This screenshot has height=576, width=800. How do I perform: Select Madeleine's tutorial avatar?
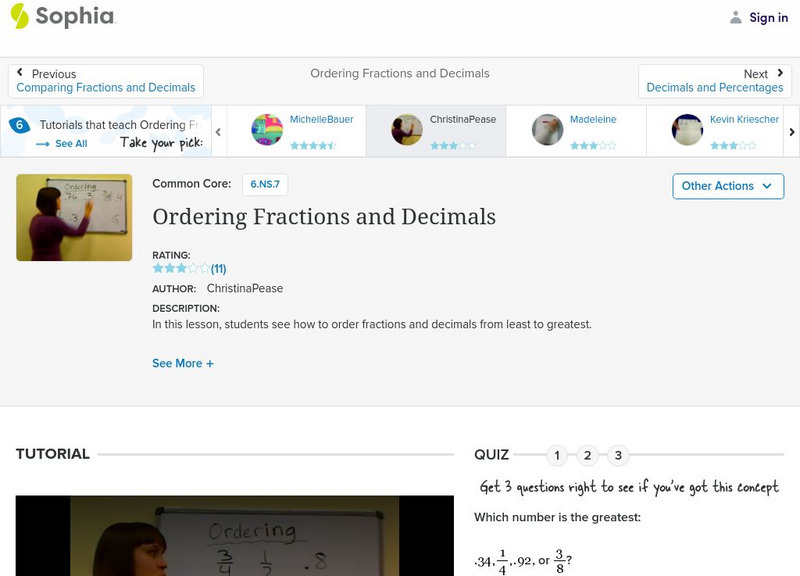[547, 130]
